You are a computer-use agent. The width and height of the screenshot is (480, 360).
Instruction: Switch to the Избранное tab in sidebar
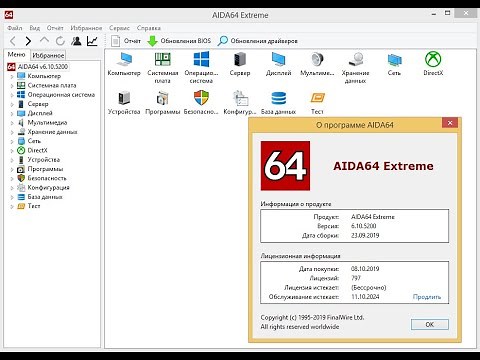48,55
